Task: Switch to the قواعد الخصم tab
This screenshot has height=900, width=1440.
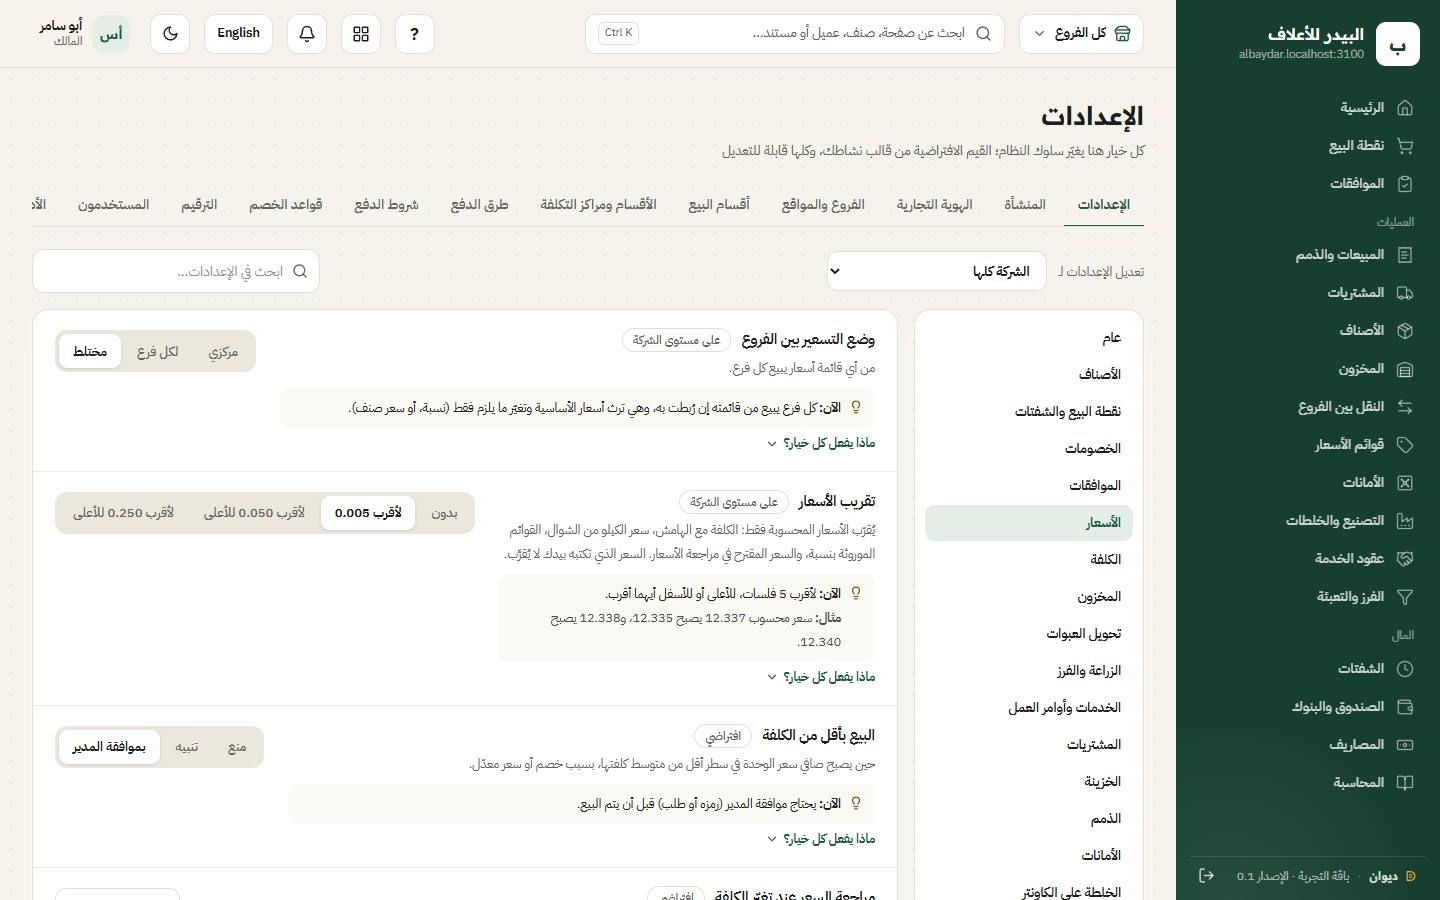Action: [286, 204]
